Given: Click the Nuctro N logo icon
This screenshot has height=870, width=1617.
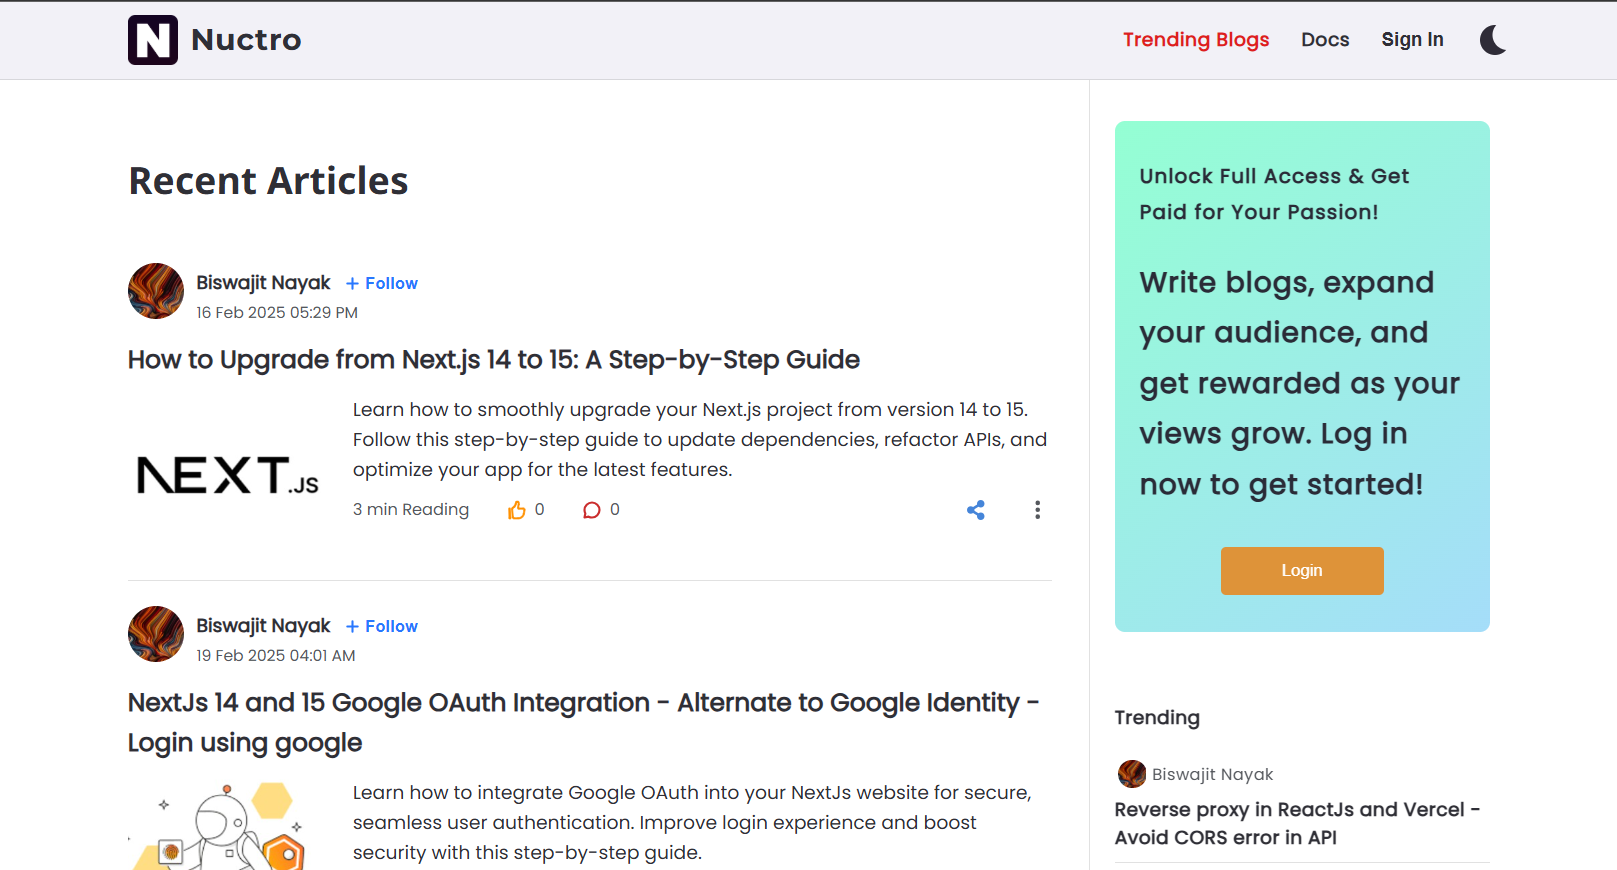Looking at the screenshot, I should (153, 40).
